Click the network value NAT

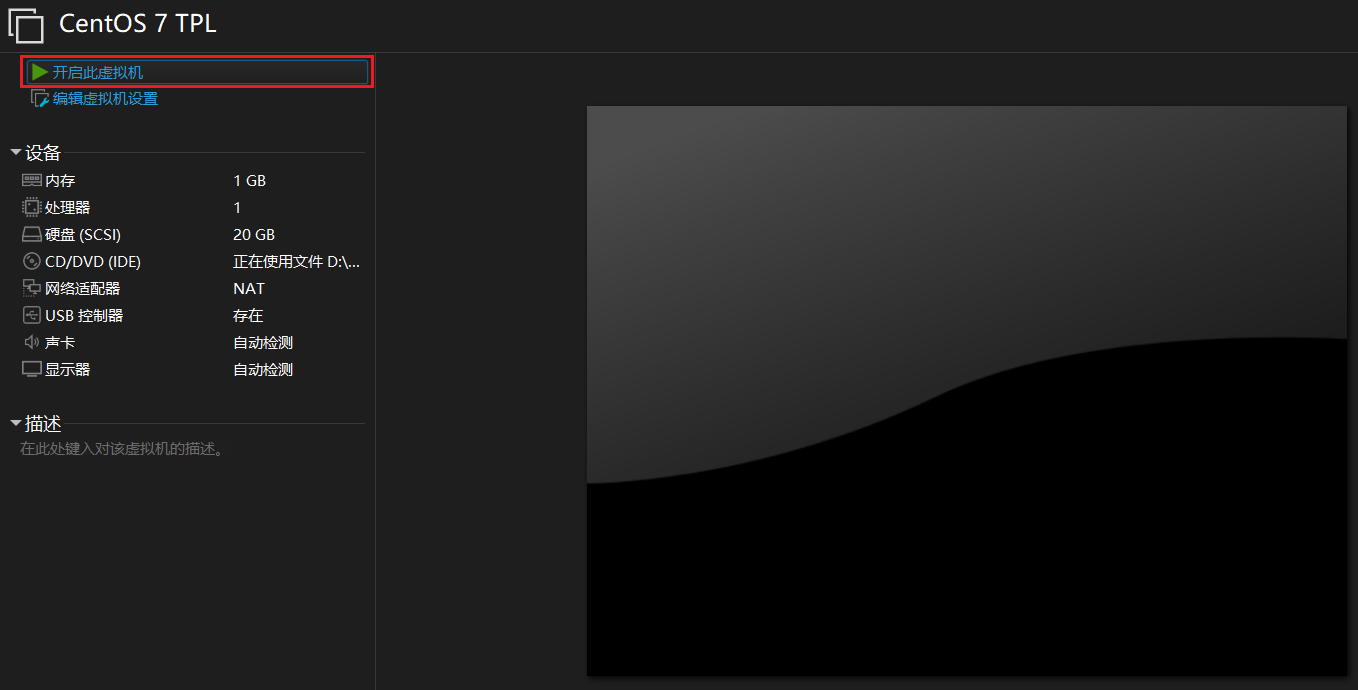tap(249, 289)
